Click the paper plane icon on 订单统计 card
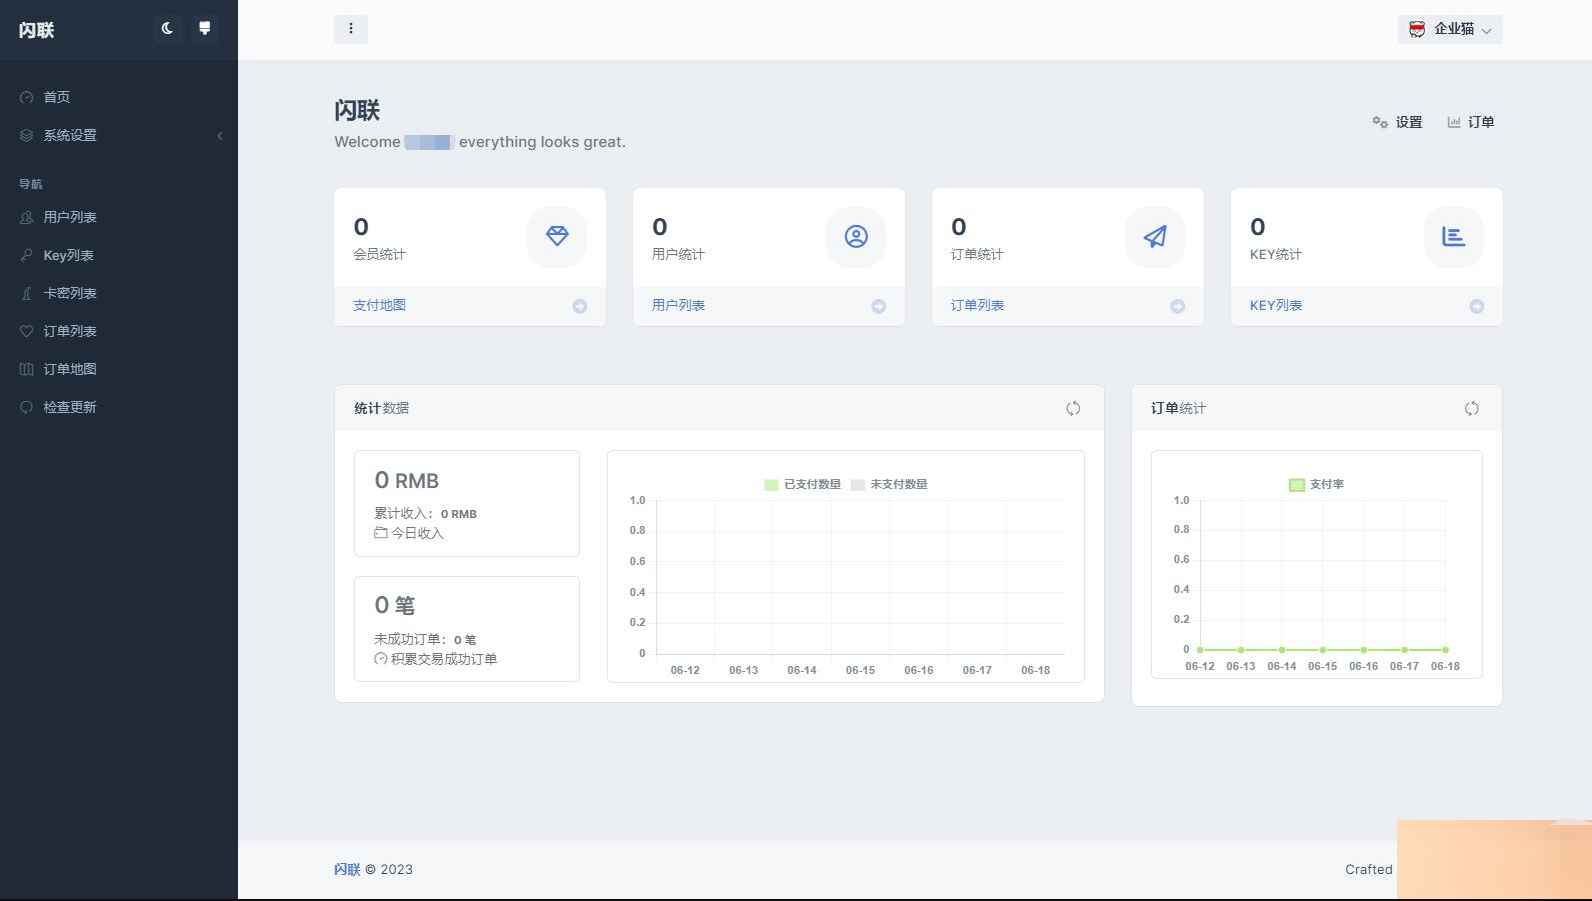The width and height of the screenshot is (1592, 901). pyautogui.click(x=1155, y=237)
